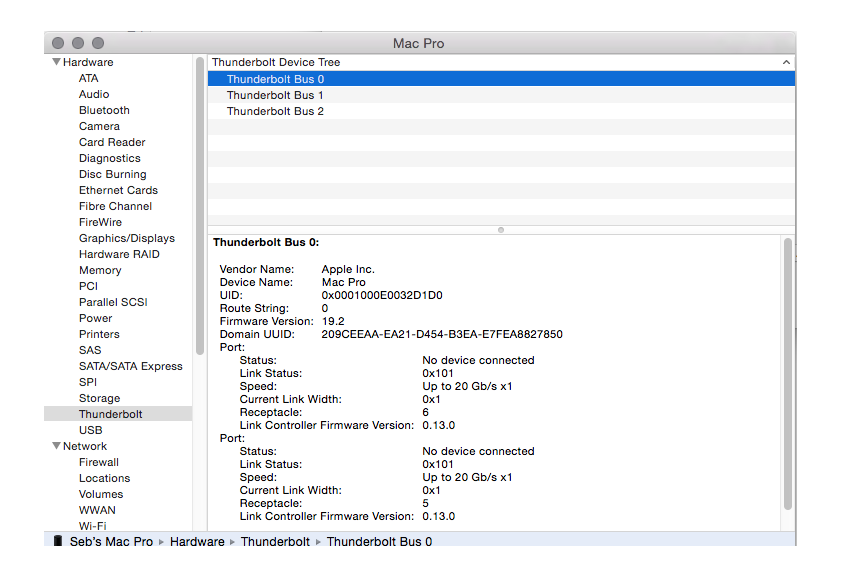Click the Domain UUID value

442,334
